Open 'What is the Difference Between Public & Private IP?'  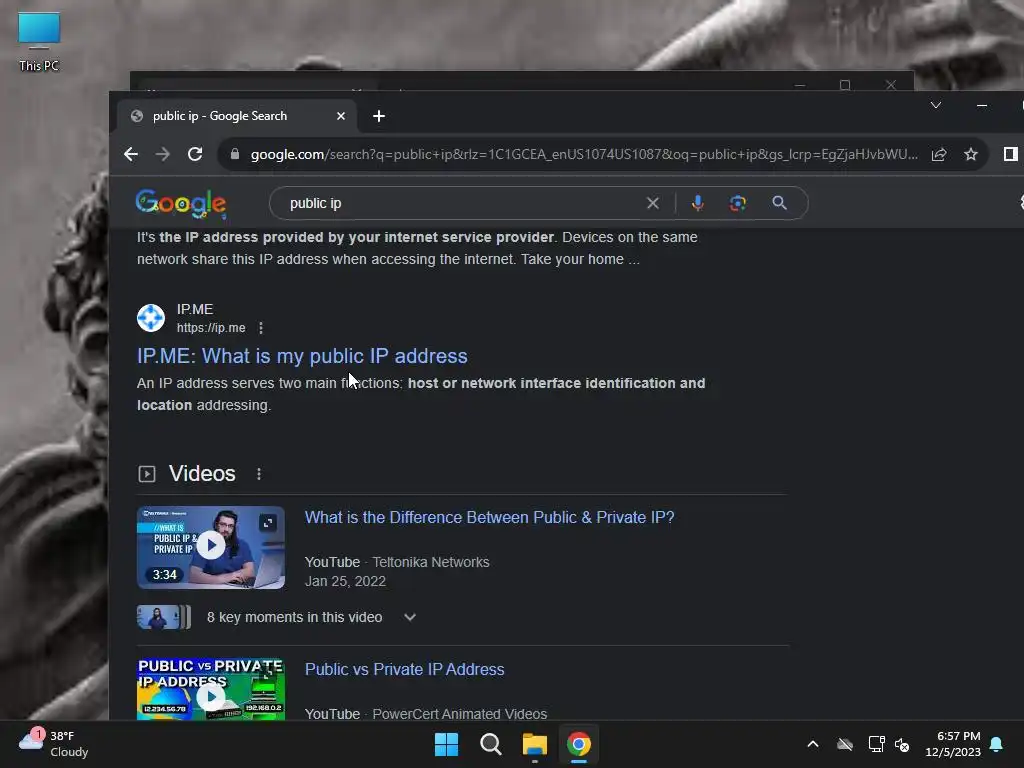[489, 517]
